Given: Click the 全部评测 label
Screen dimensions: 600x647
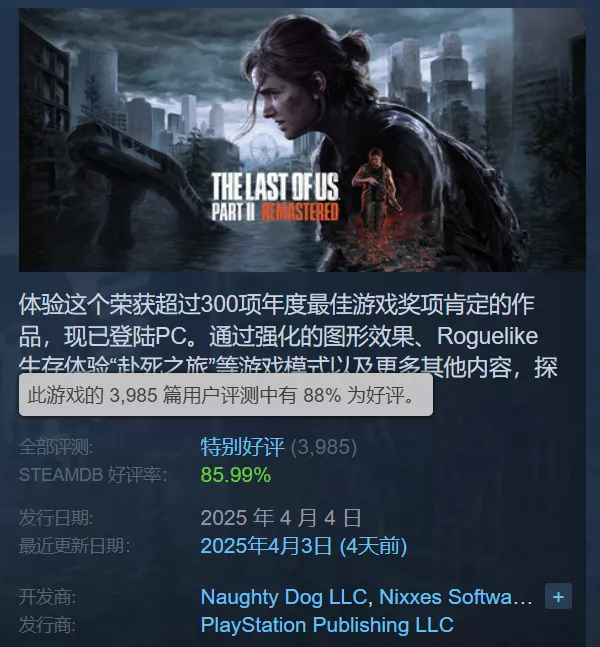Looking at the screenshot, I should [56, 447].
